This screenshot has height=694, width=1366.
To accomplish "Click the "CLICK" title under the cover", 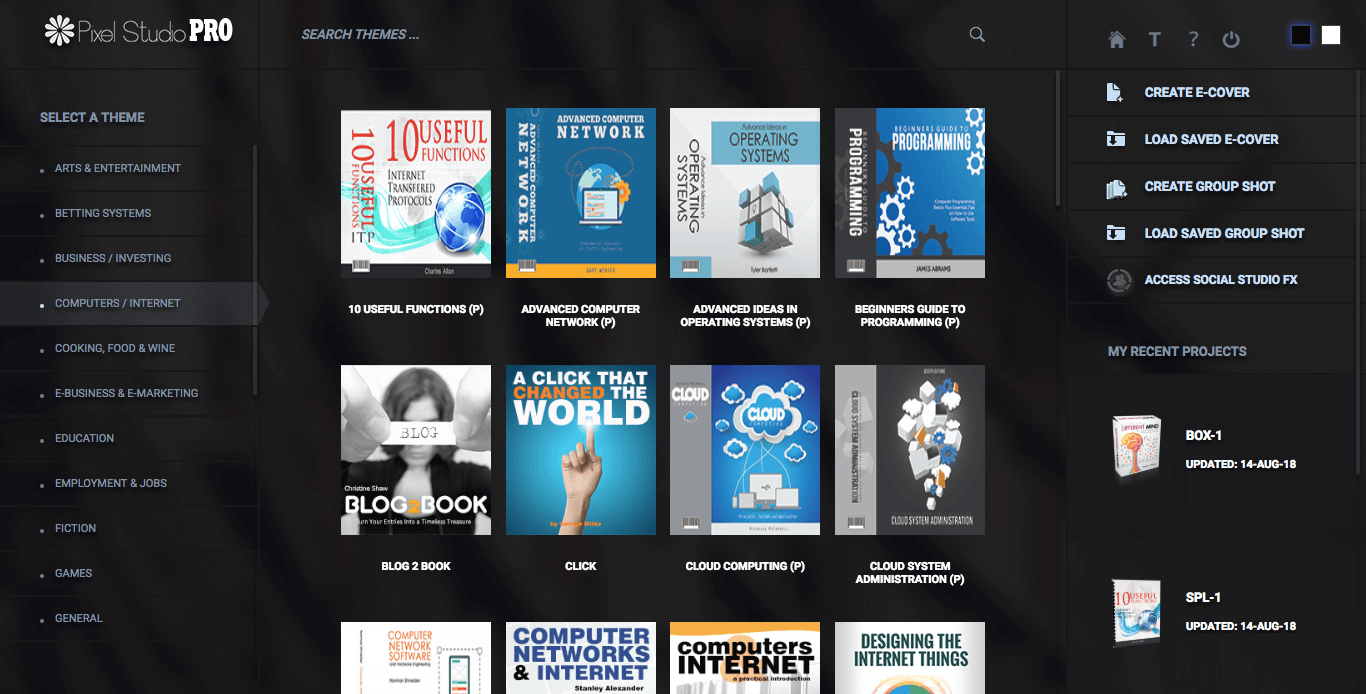I will (581, 566).
